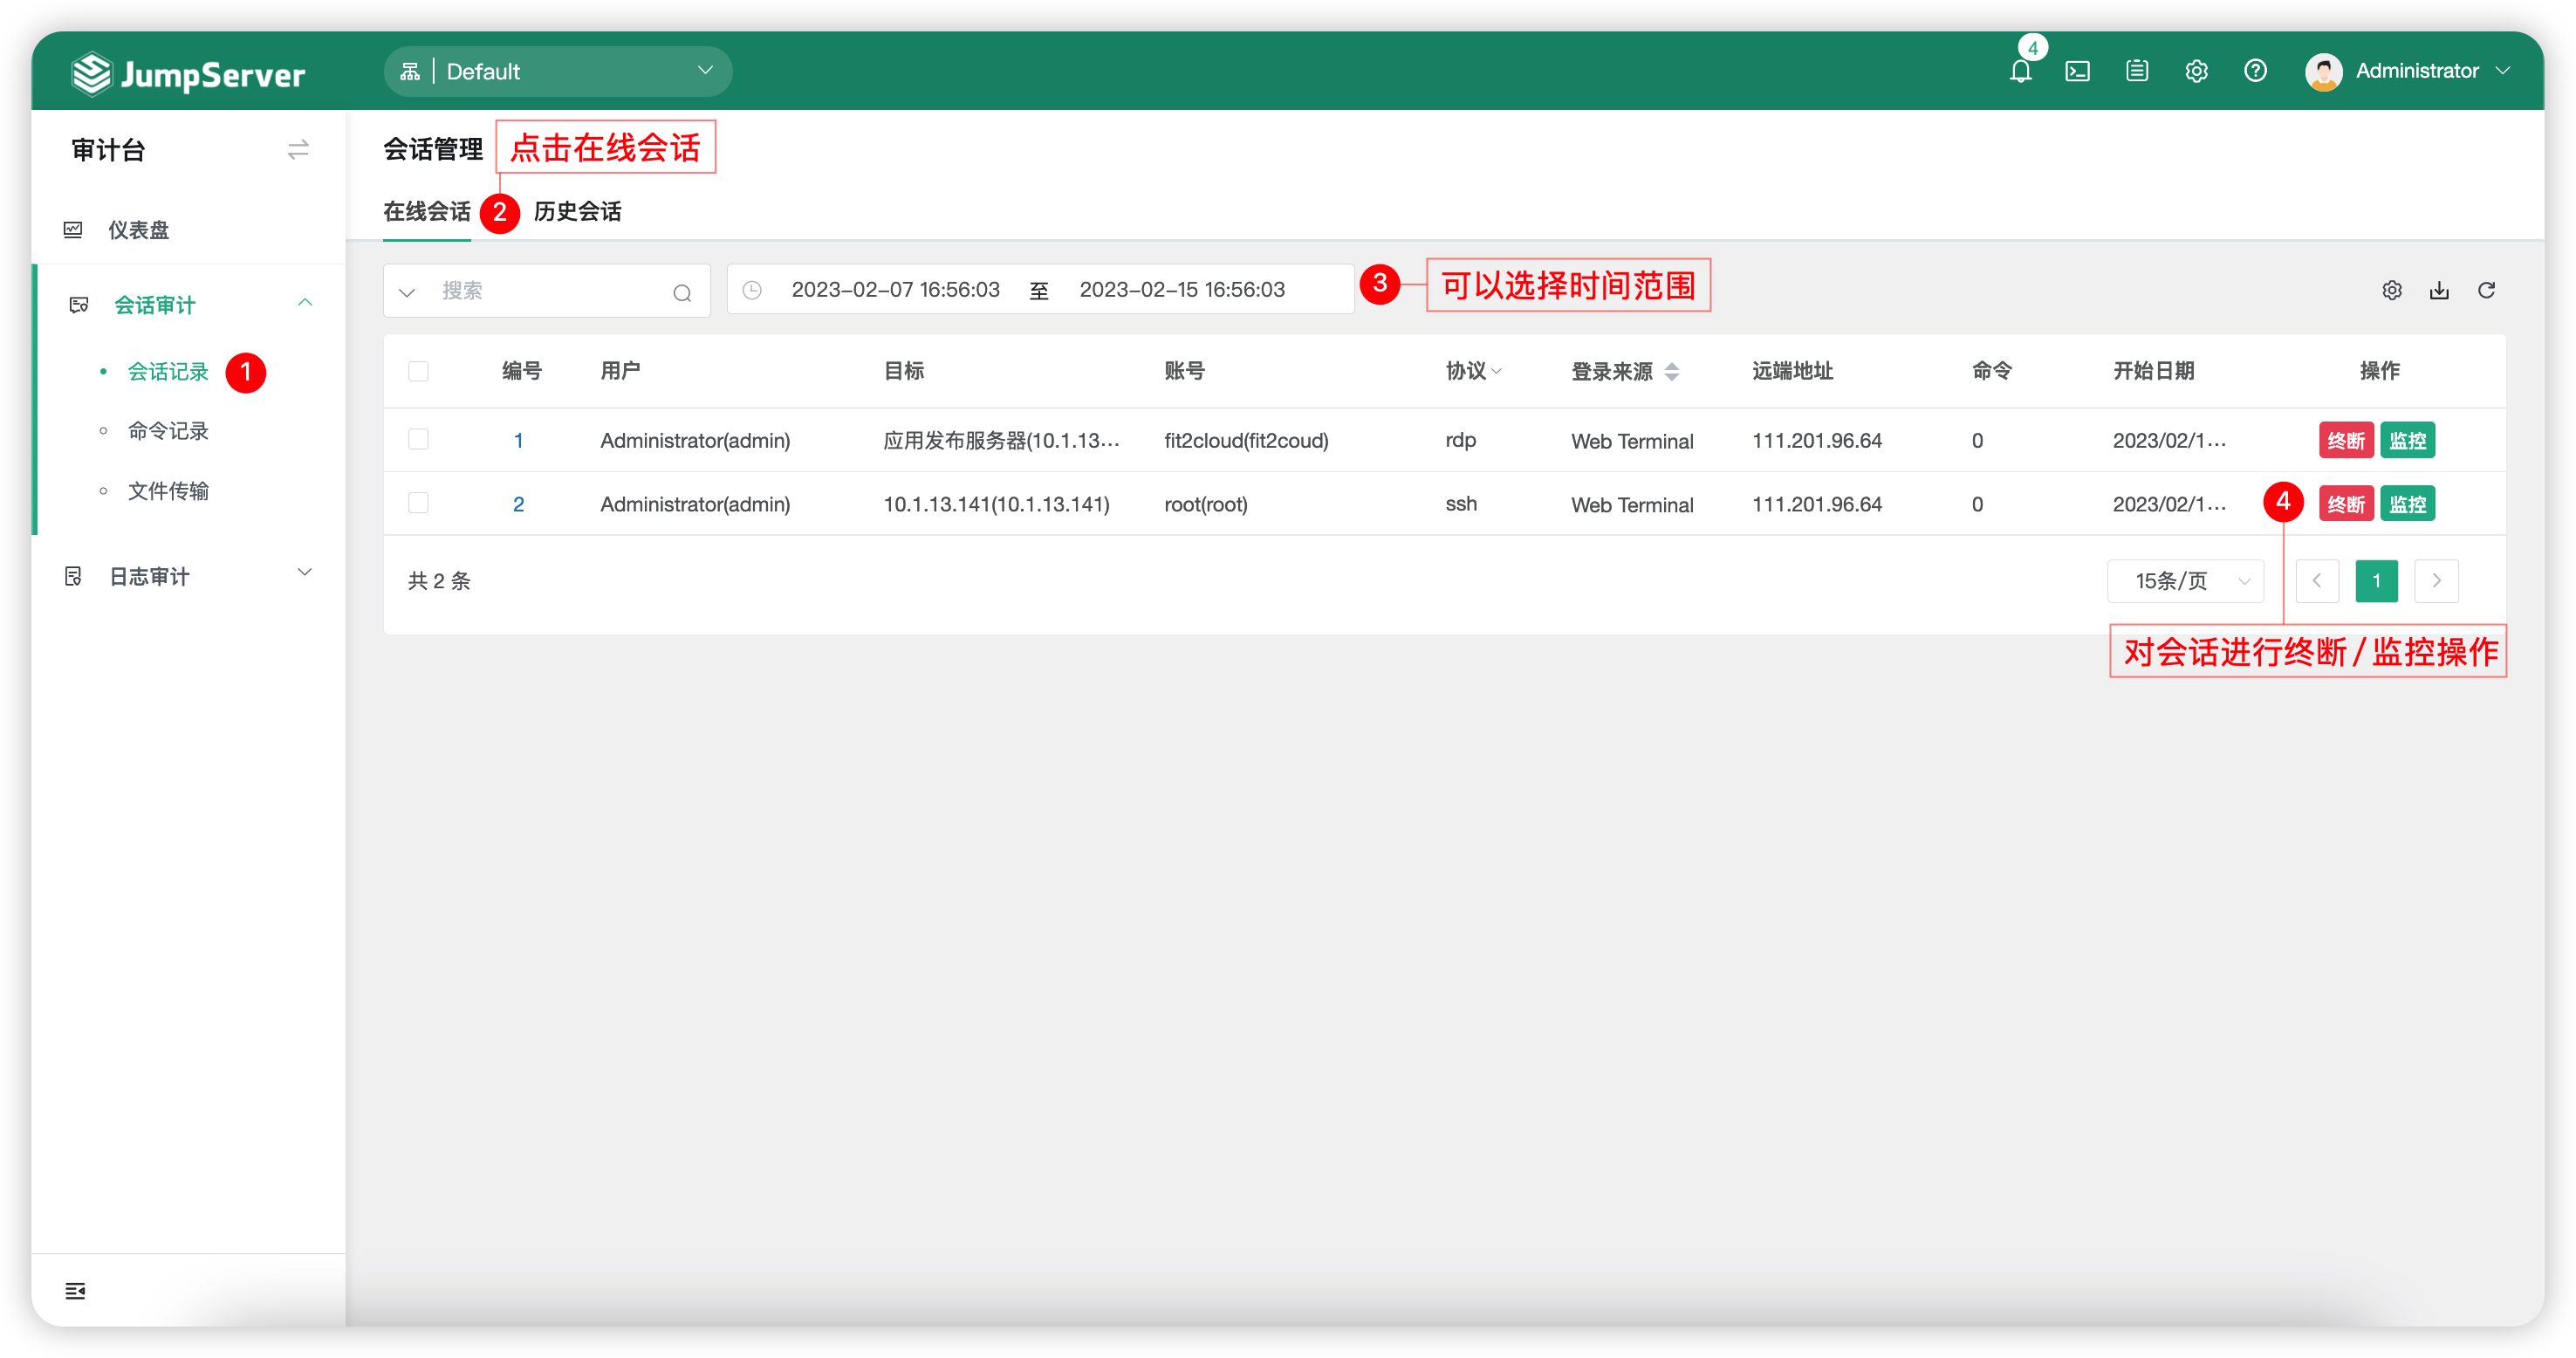The width and height of the screenshot is (2576, 1358).
Task: Open session number 2 link
Action: click(x=518, y=505)
